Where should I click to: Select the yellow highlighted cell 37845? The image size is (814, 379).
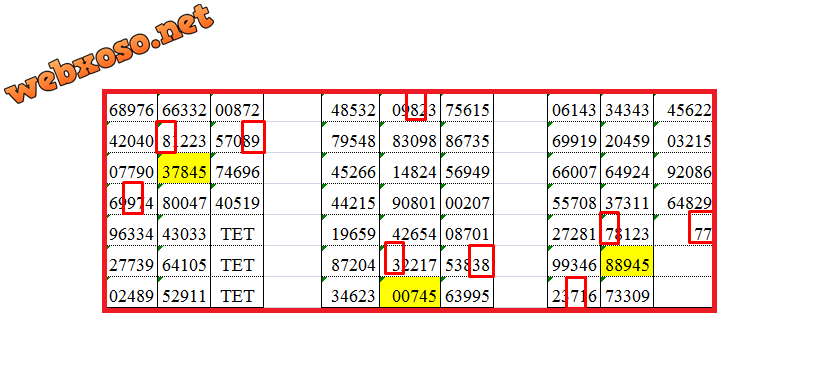[184, 168]
